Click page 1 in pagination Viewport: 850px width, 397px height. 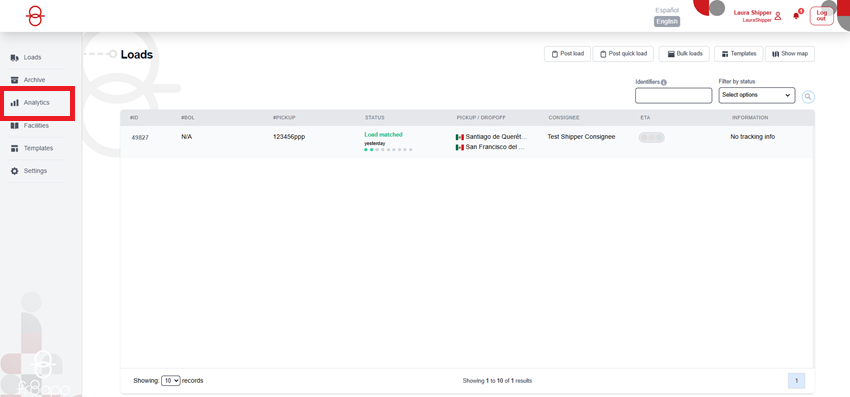point(796,381)
